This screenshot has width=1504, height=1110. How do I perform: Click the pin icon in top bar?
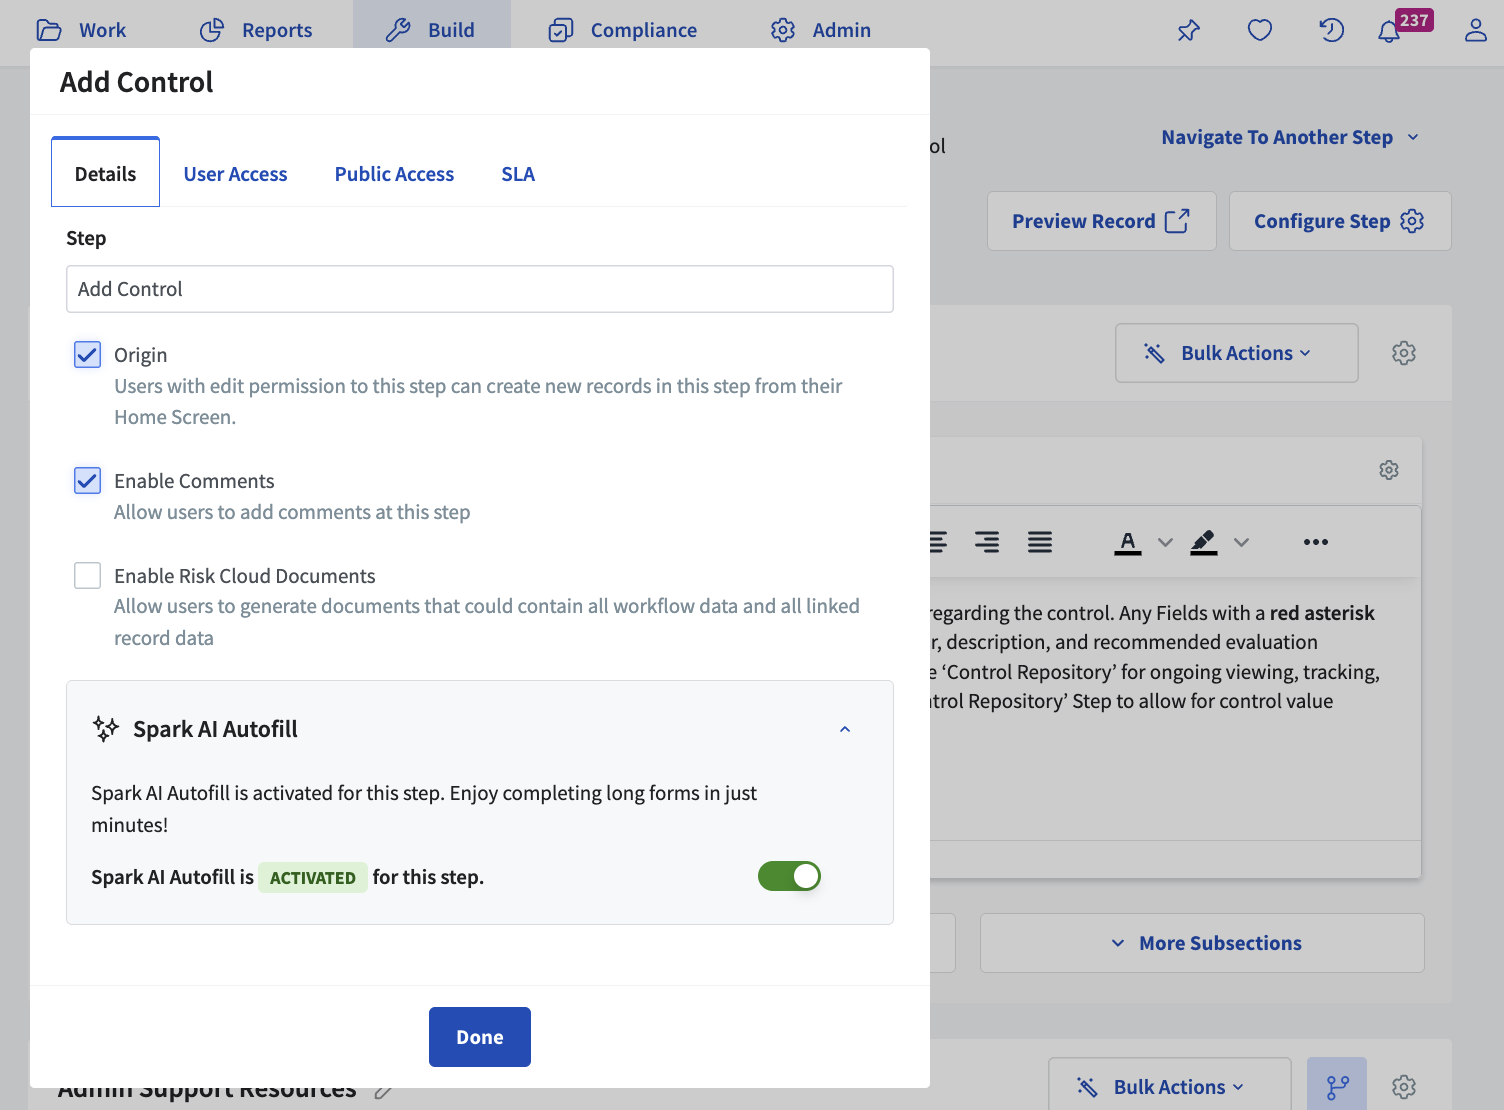click(x=1188, y=31)
